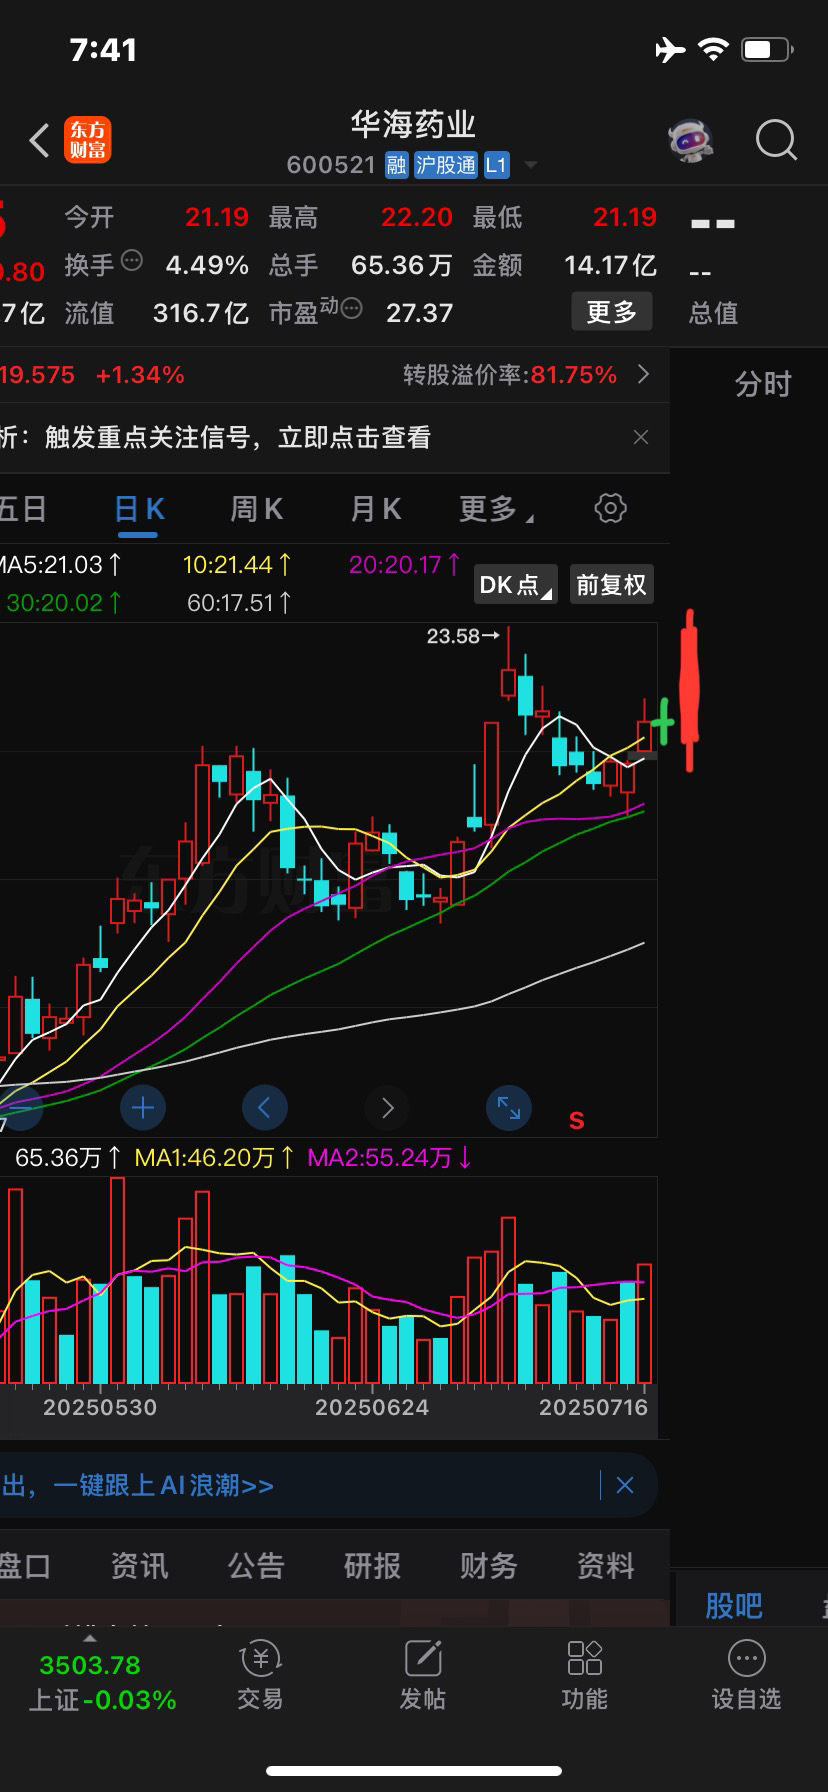The image size is (828, 1792).
Task: Open 市盈 dynamic info bubble icon
Action: 351,309
